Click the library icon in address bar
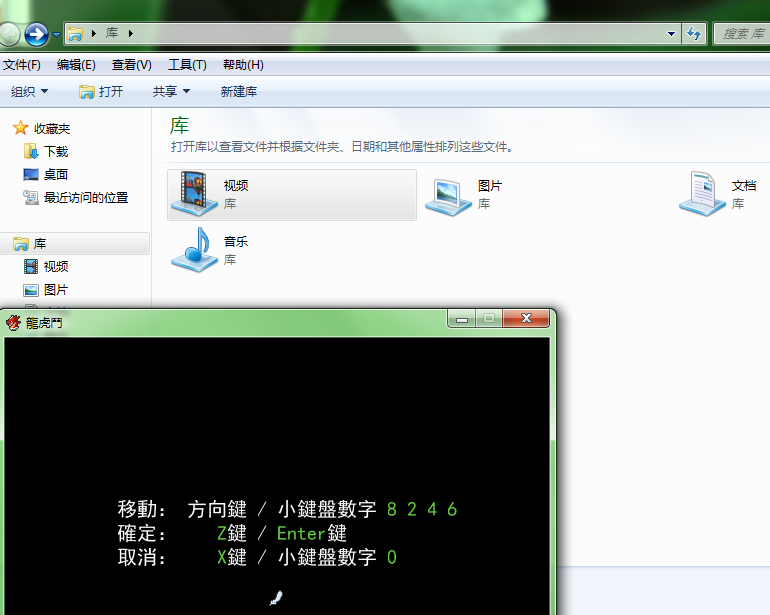The width and height of the screenshot is (770, 615). 75,33
